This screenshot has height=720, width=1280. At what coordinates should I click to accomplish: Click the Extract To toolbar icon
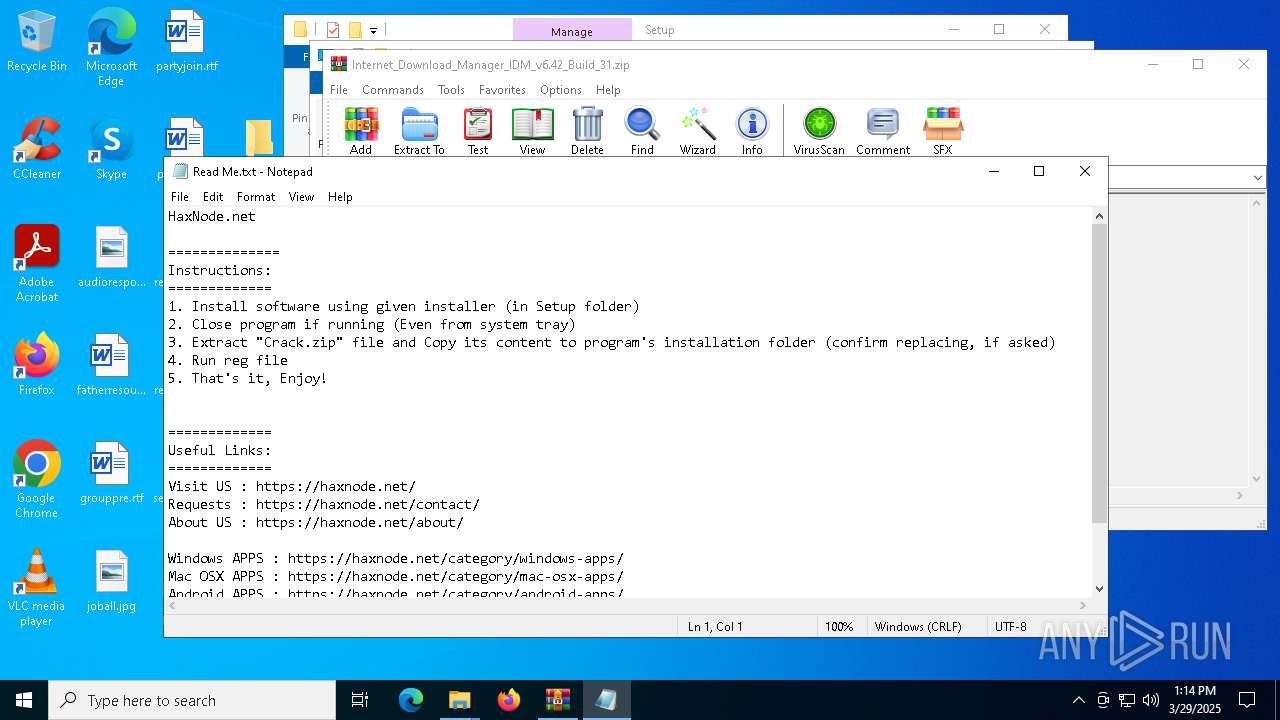pyautogui.click(x=419, y=131)
